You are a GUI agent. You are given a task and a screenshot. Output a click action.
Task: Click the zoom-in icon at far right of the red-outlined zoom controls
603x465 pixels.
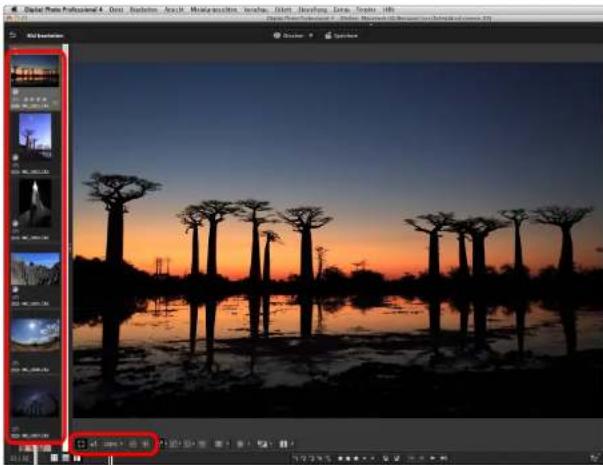[146, 444]
